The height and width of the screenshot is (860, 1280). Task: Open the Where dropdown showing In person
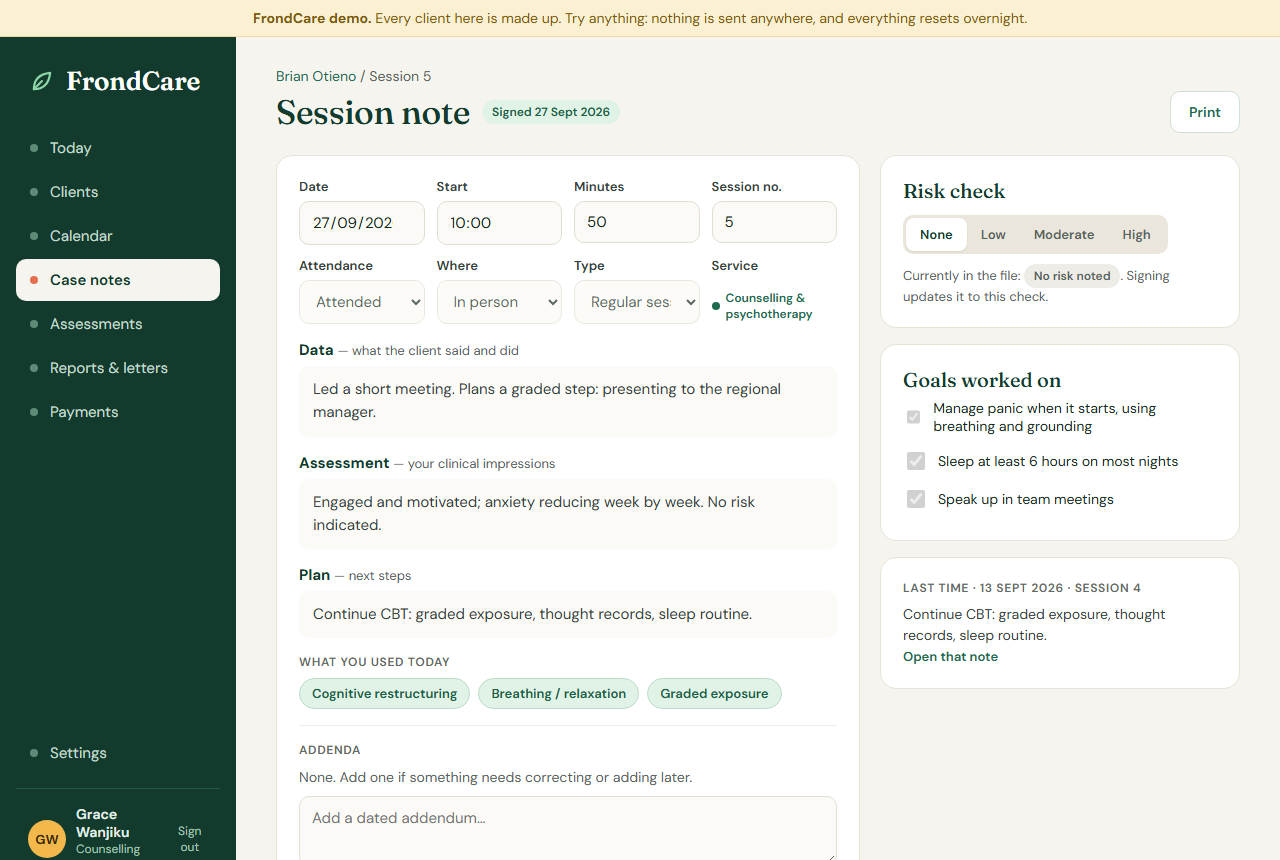coord(499,302)
